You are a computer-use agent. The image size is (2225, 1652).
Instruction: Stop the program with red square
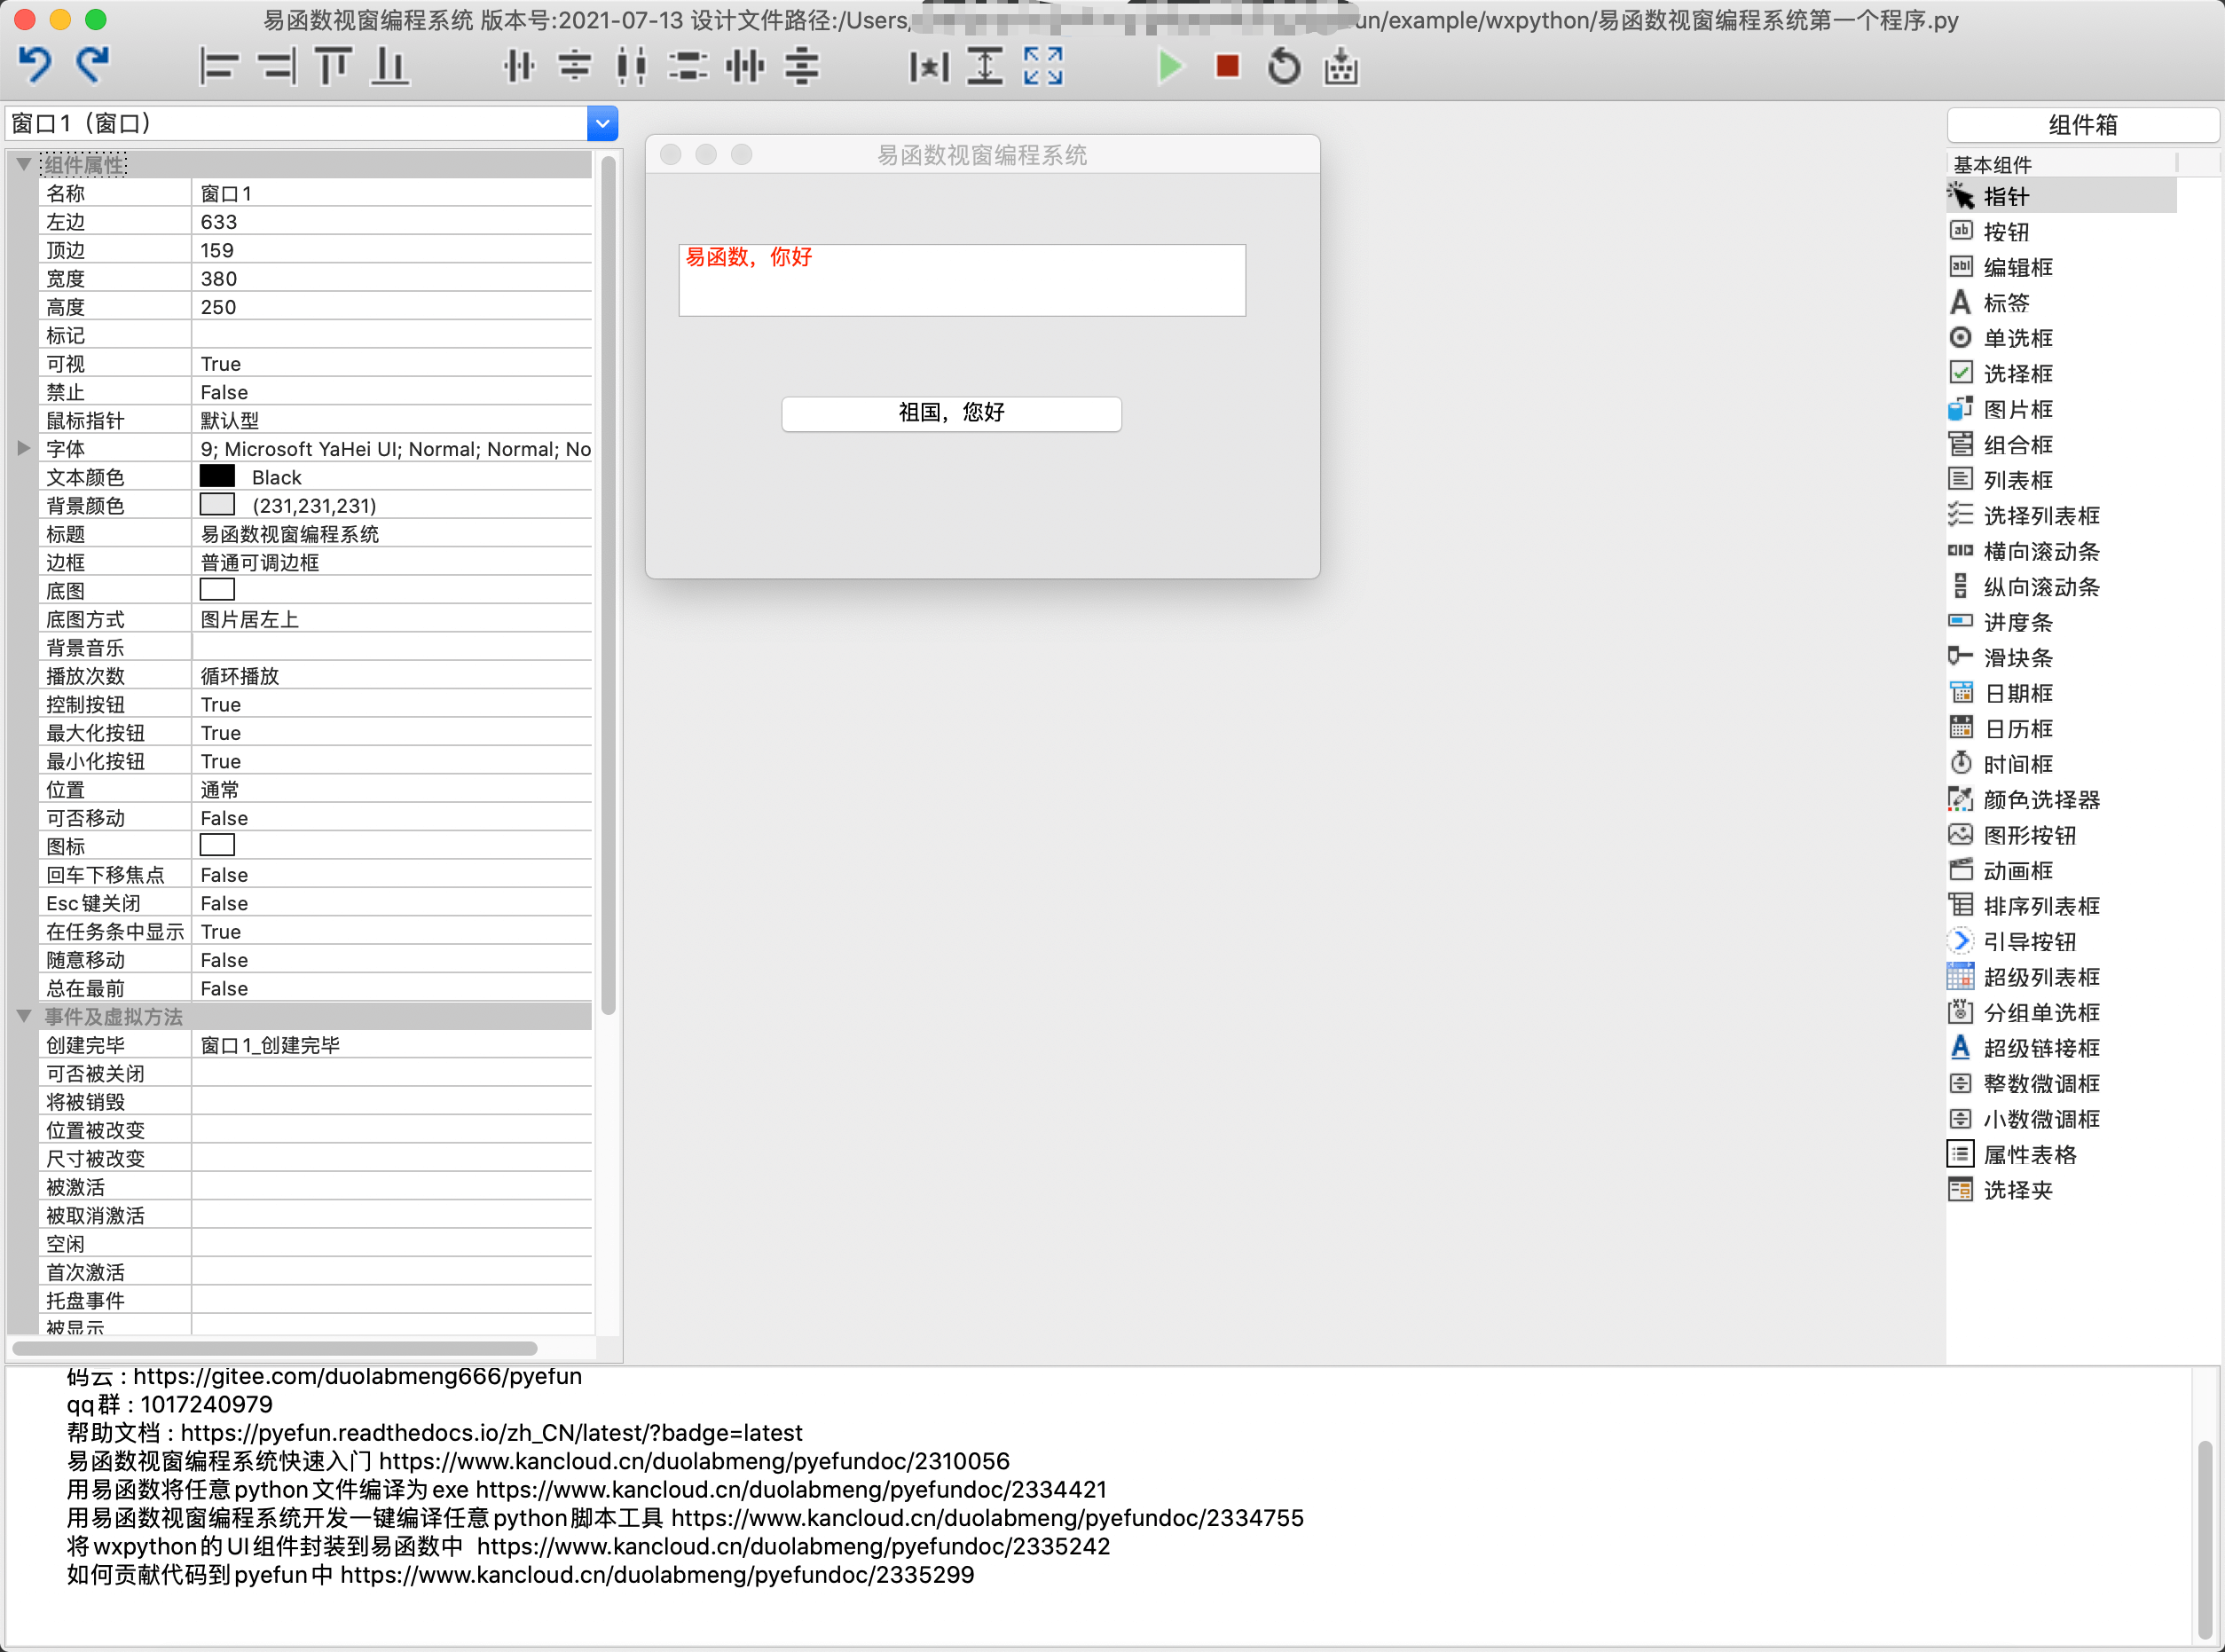pyautogui.click(x=1227, y=67)
